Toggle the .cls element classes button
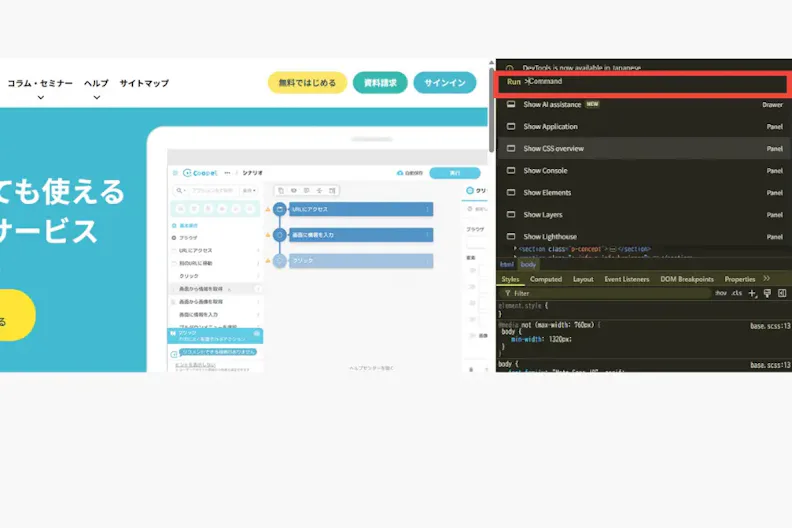The image size is (792, 528). click(737, 293)
